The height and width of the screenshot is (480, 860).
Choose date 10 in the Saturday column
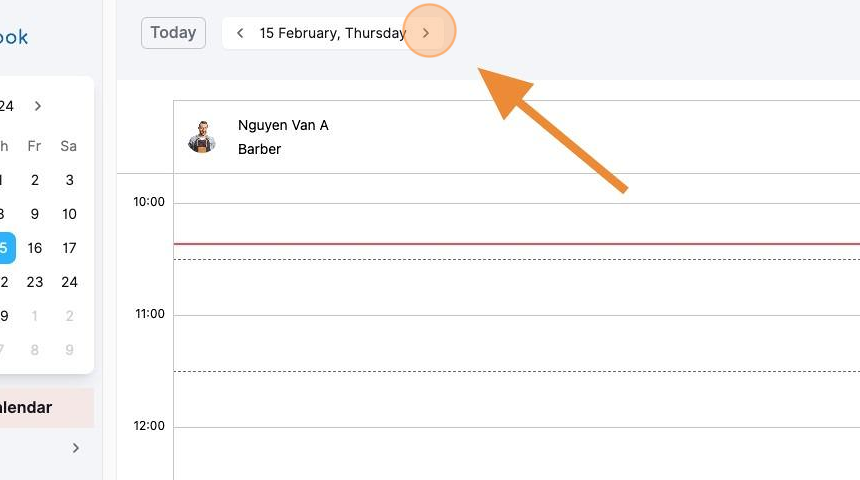pos(69,214)
